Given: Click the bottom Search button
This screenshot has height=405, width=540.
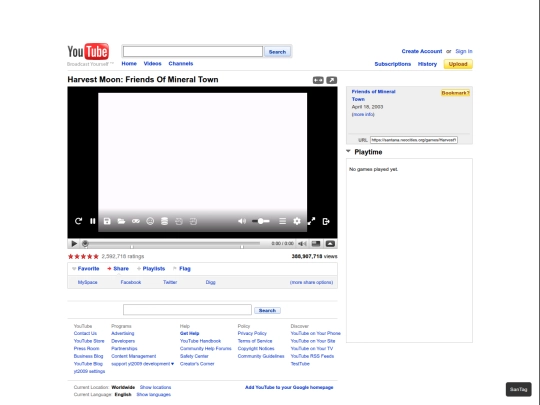Looking at the screenshot, I should 267,311.
